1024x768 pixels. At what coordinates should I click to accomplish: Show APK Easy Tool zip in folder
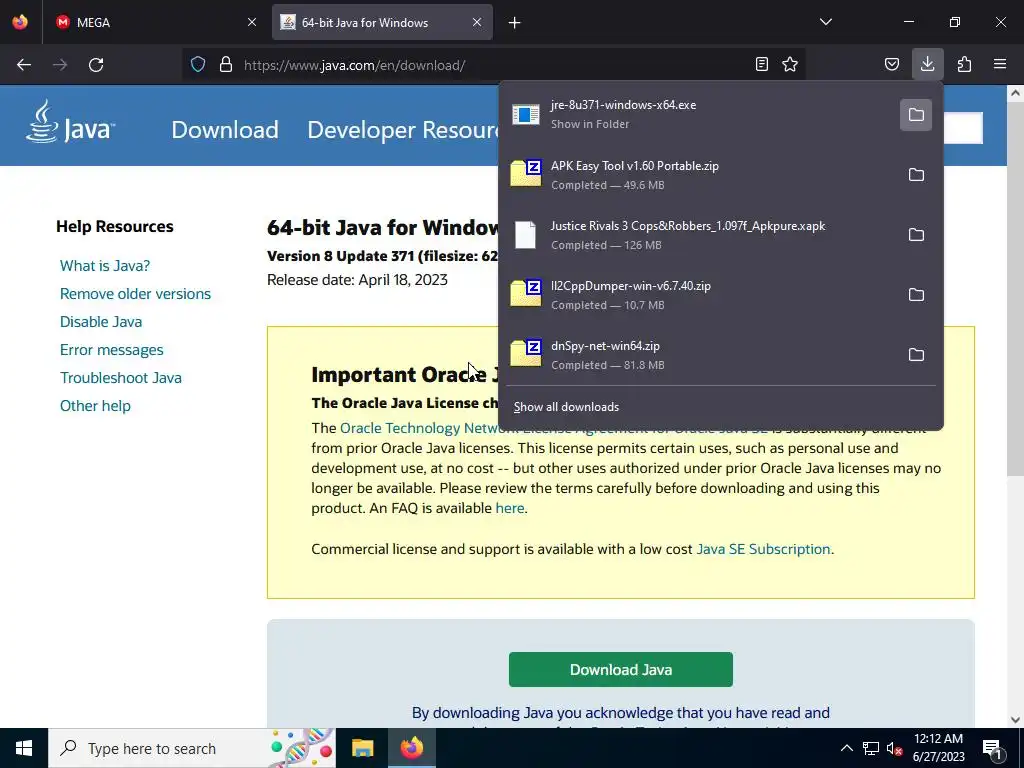[x=916, y=175]
